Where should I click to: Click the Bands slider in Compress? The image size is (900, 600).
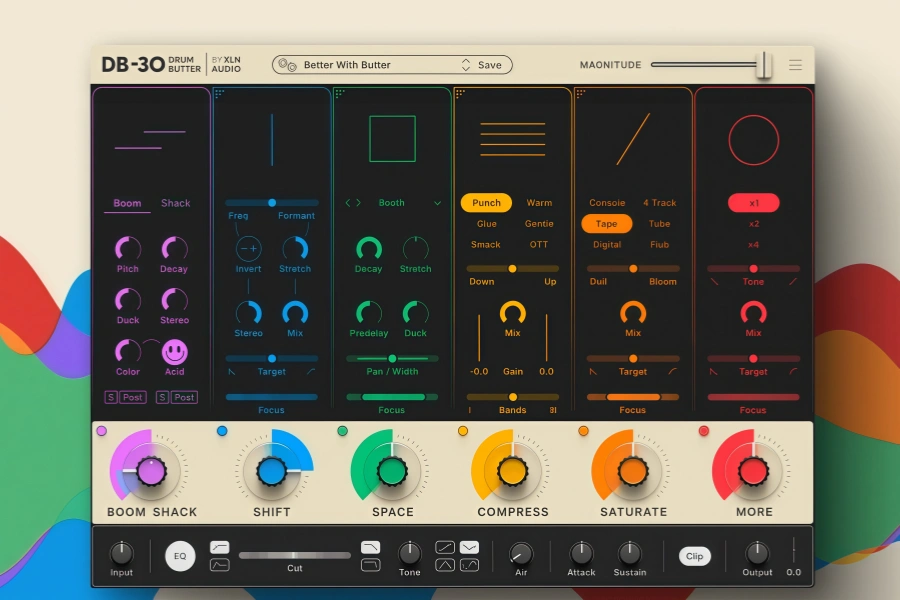coord(513,397)
